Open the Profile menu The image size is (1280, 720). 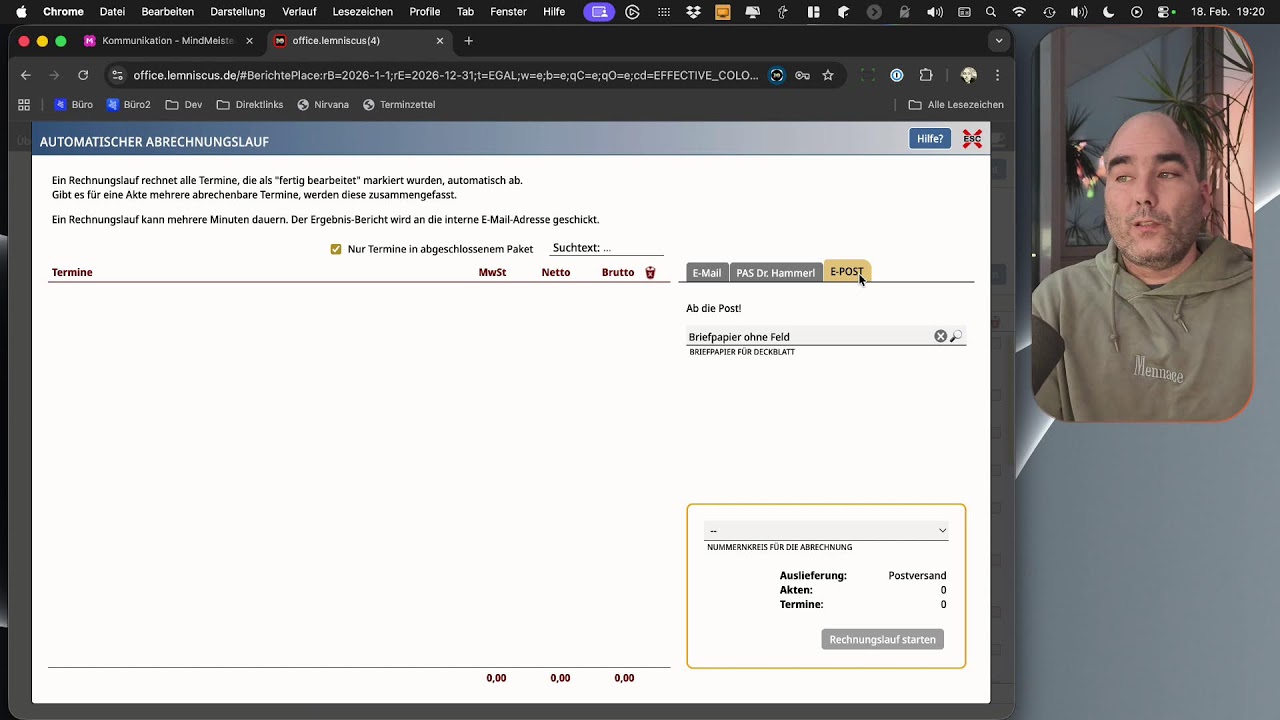425,12
